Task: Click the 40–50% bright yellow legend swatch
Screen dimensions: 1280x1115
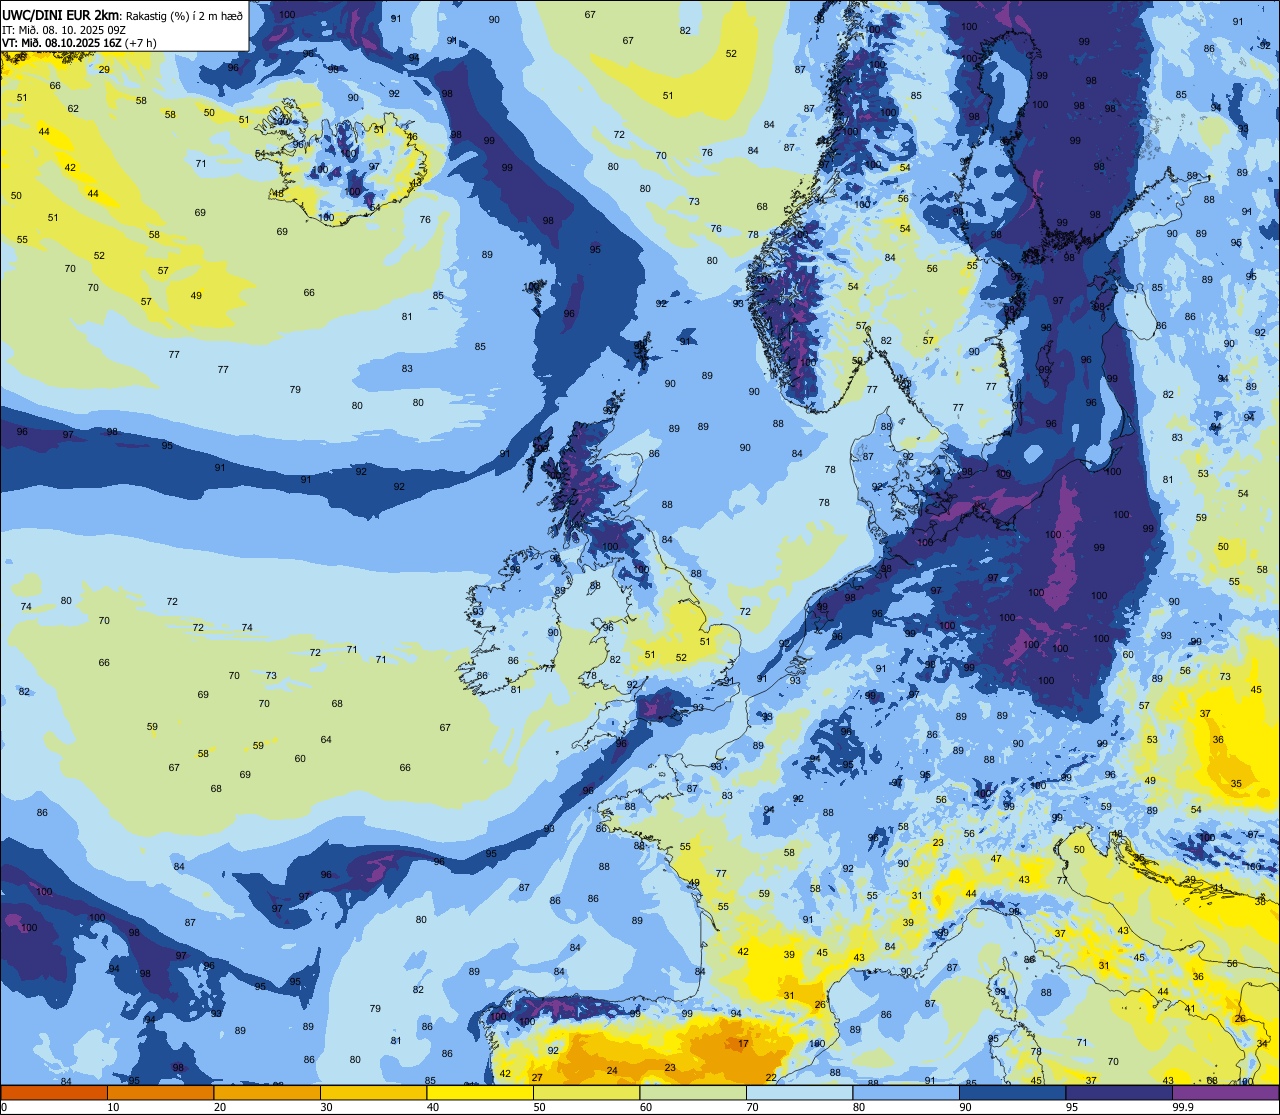Action: point(480,1092)
